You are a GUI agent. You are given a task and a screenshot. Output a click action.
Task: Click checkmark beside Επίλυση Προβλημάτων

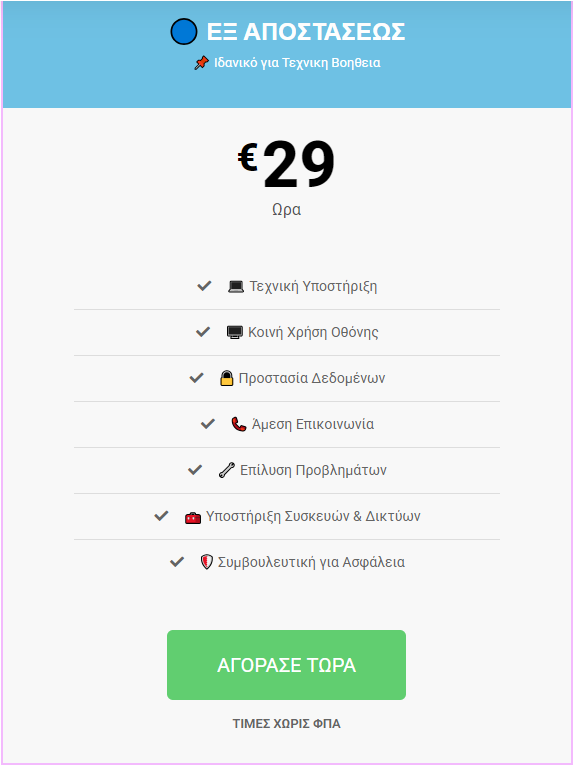pyautogui.click(x=195, y=470)
